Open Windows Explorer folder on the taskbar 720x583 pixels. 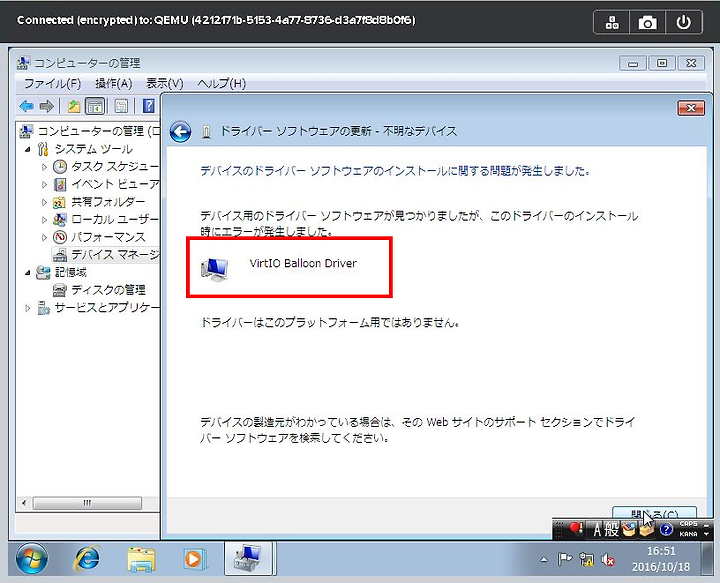point(141,559)
